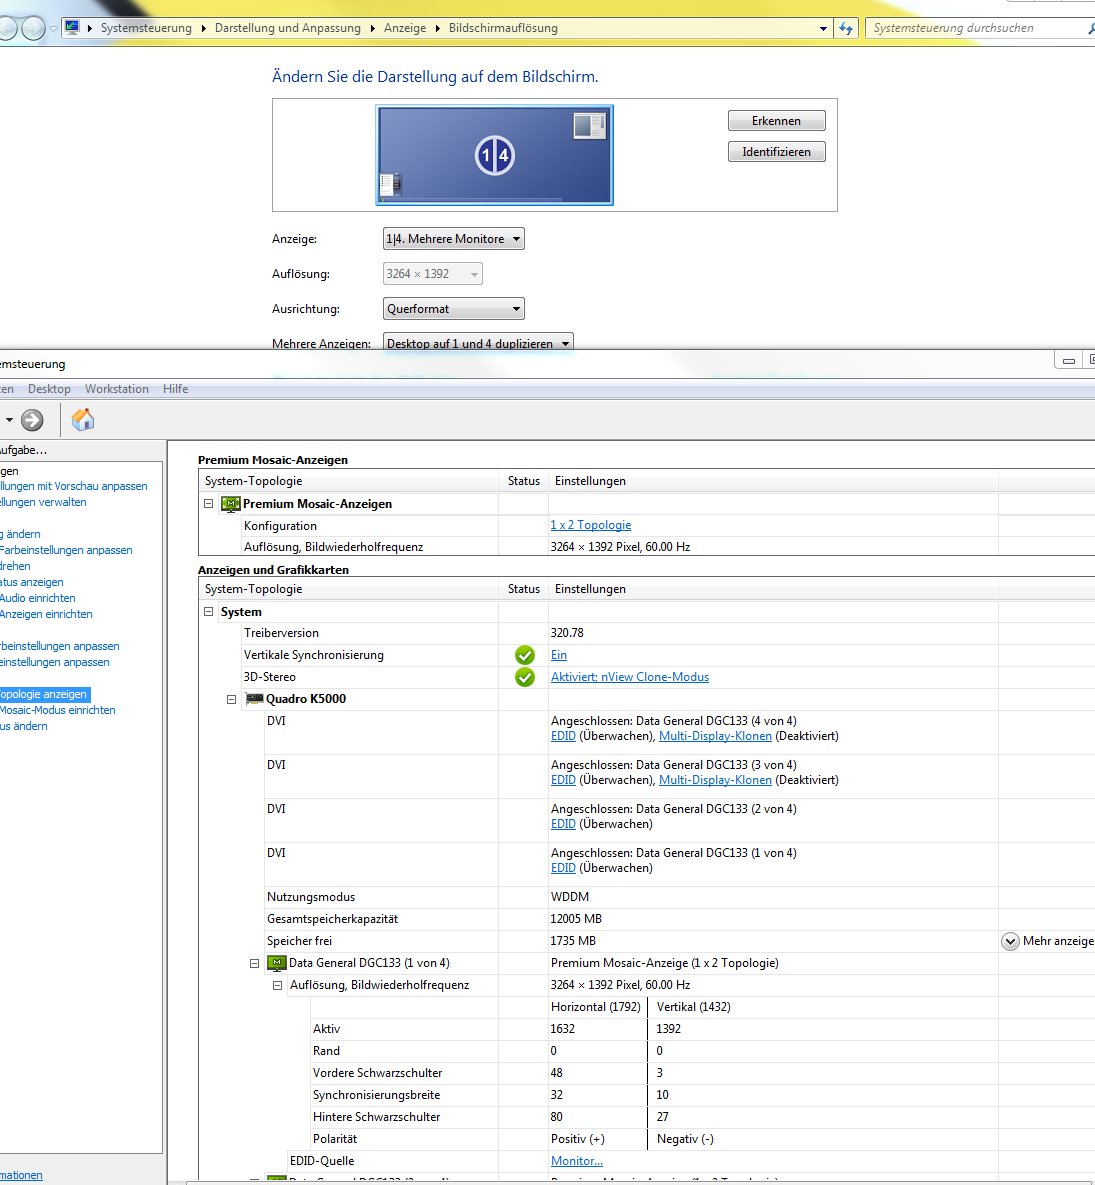This screenshot has height=1185, width=1095.
Task: Click the Premium Mosaic-Anzeigen monitor icon
Action: (230, 504)
